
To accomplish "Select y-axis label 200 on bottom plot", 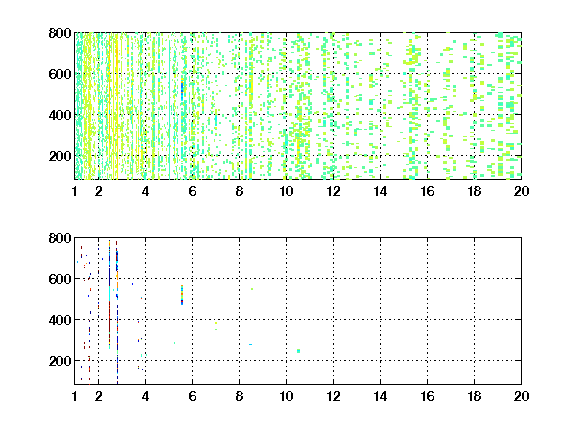I will point(60,361).
